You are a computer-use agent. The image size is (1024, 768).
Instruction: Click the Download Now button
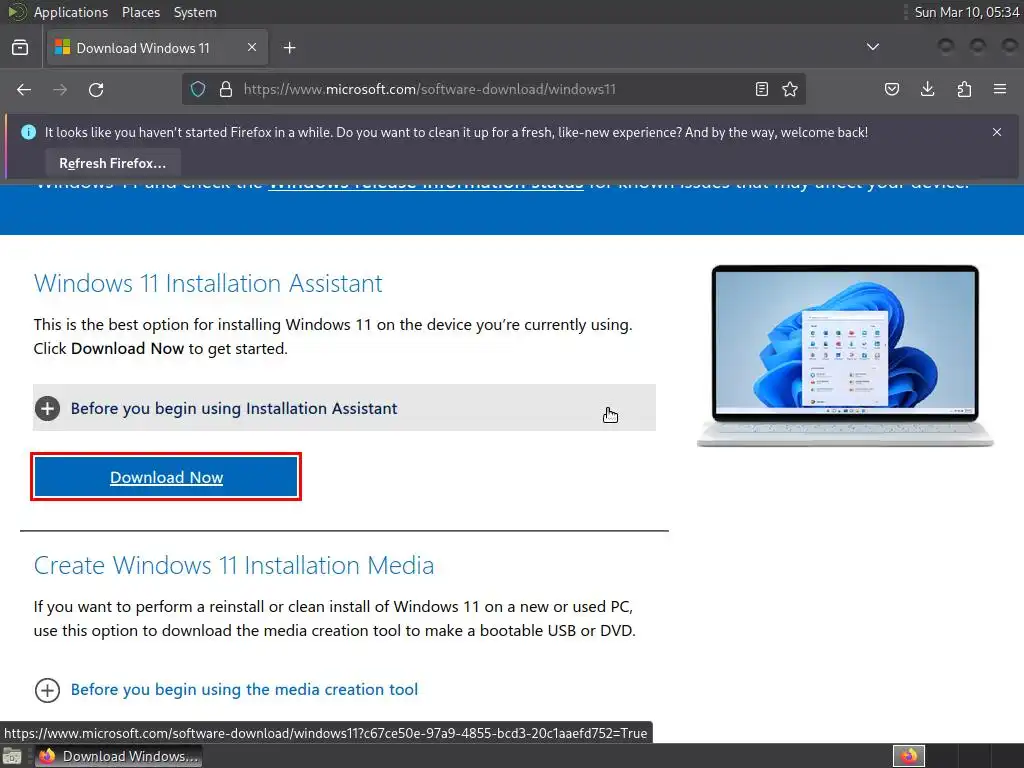pos(166,477)
